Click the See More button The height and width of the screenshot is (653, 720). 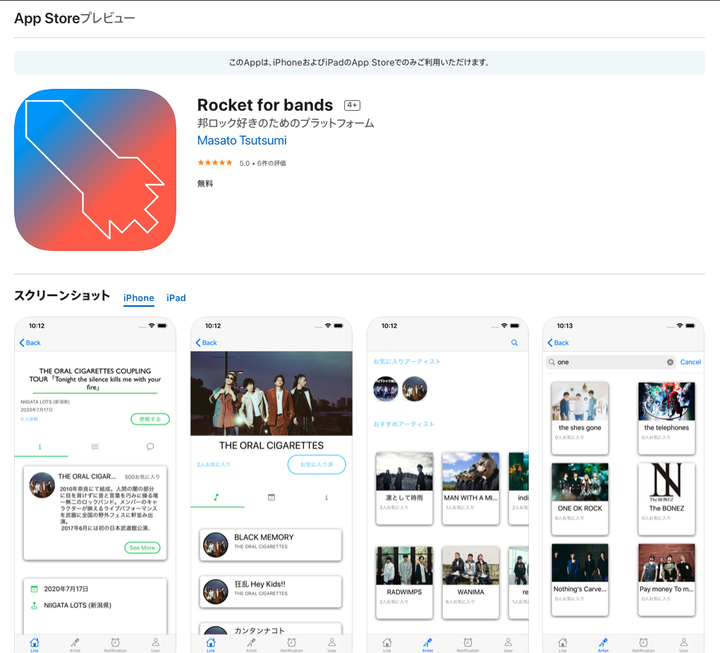pyautogui.click(x=142, y=547)
